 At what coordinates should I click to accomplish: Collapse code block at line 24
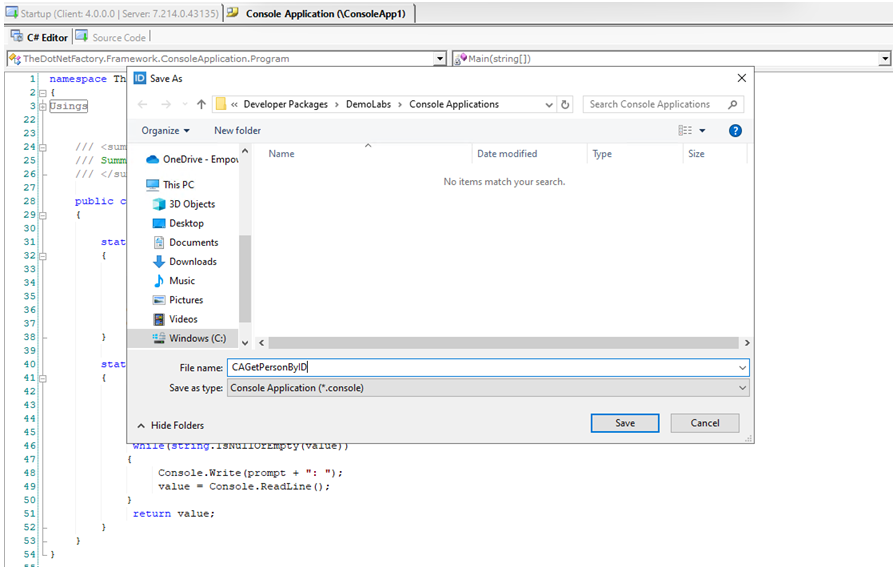click(x=43, y=147)
